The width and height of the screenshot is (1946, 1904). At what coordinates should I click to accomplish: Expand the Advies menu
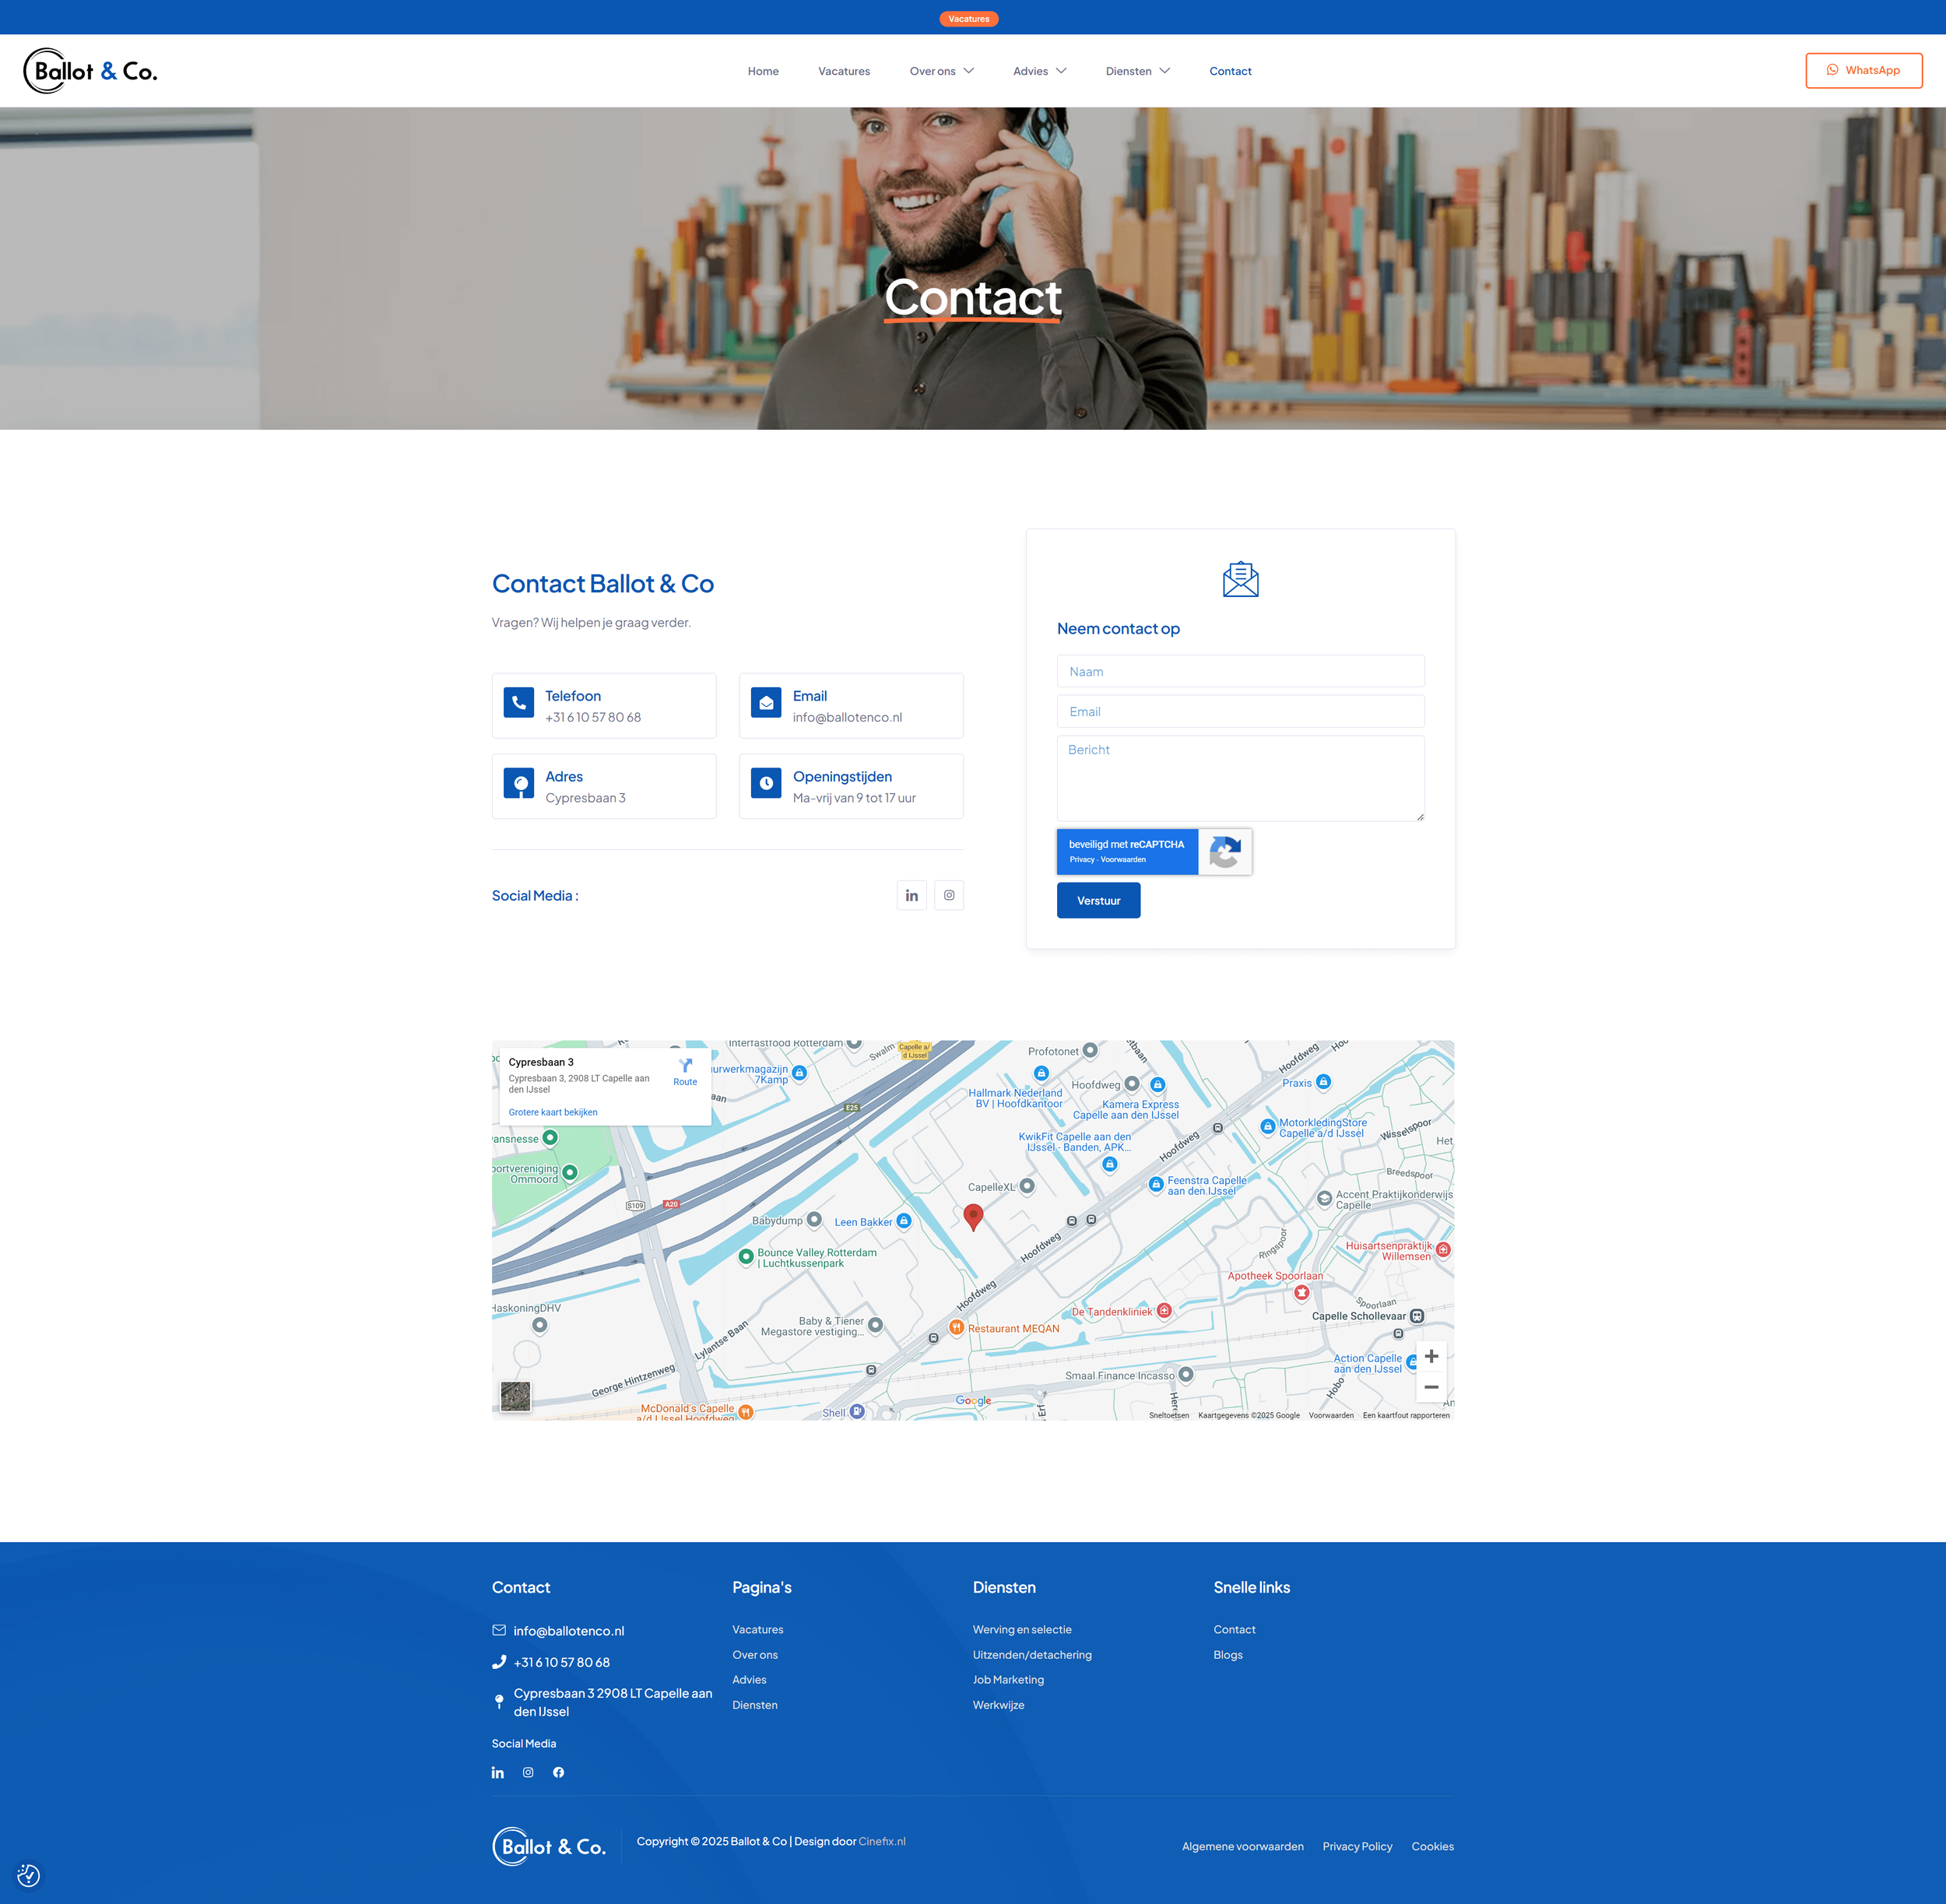pos(1039,71)
